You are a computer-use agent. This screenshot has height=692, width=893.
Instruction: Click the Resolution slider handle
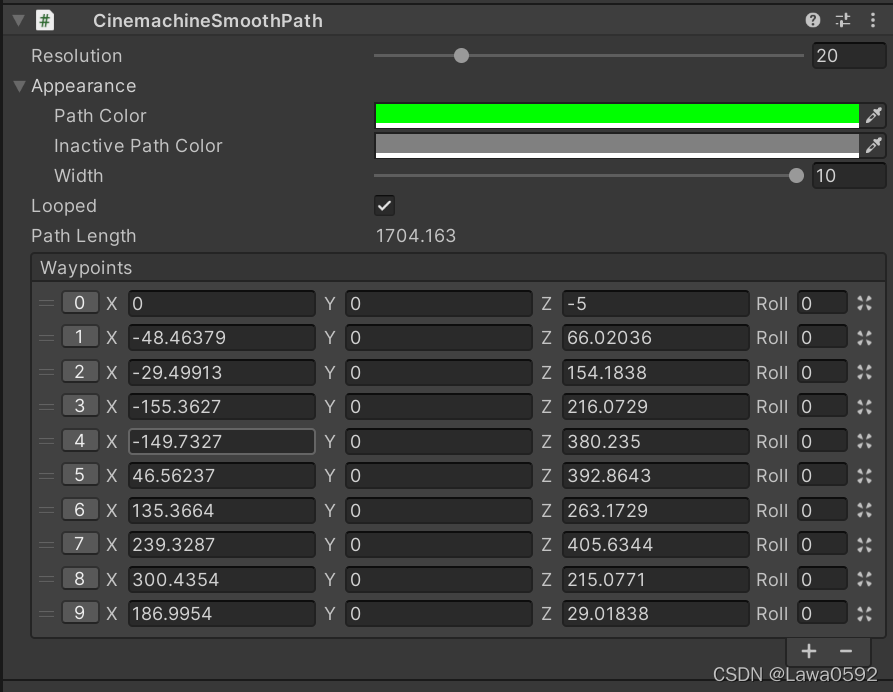tap(461, 56)
